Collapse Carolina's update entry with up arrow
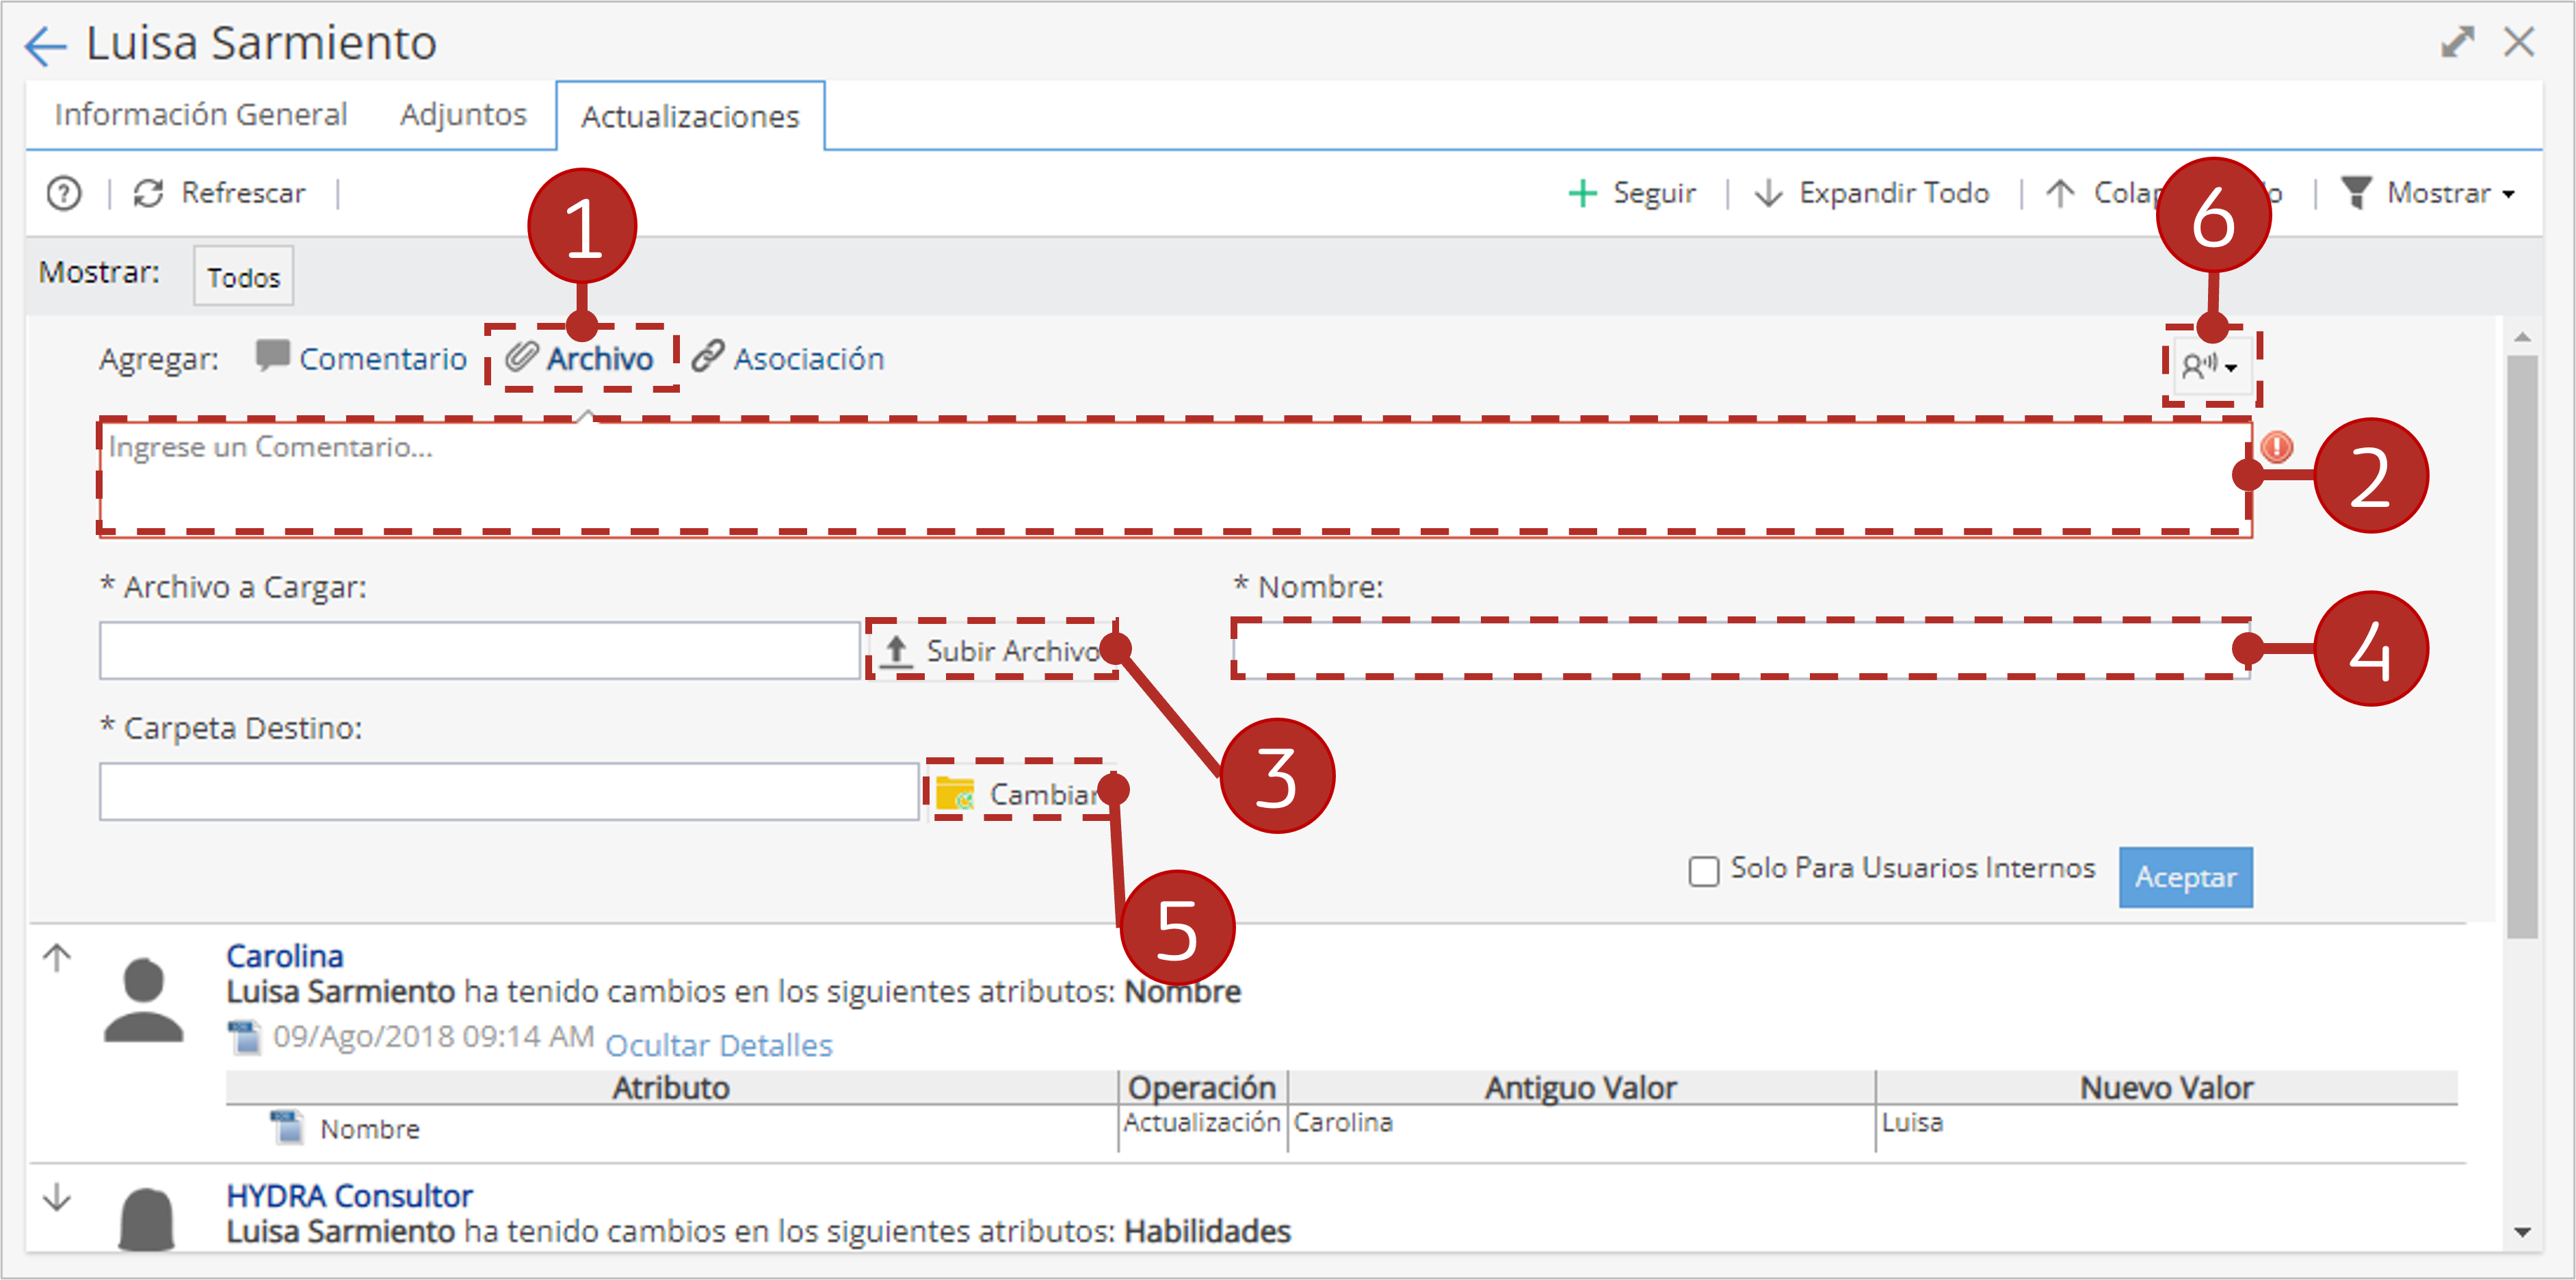The image size is (2576, 1280). 57,958
